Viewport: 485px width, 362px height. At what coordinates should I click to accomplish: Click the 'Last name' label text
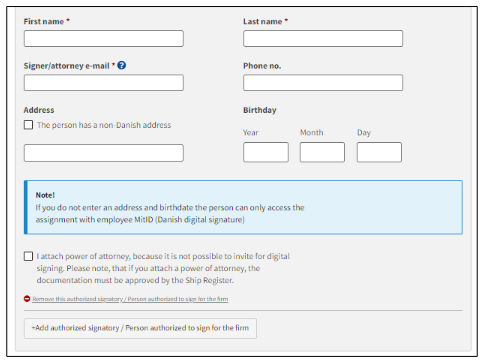point(263,21)
